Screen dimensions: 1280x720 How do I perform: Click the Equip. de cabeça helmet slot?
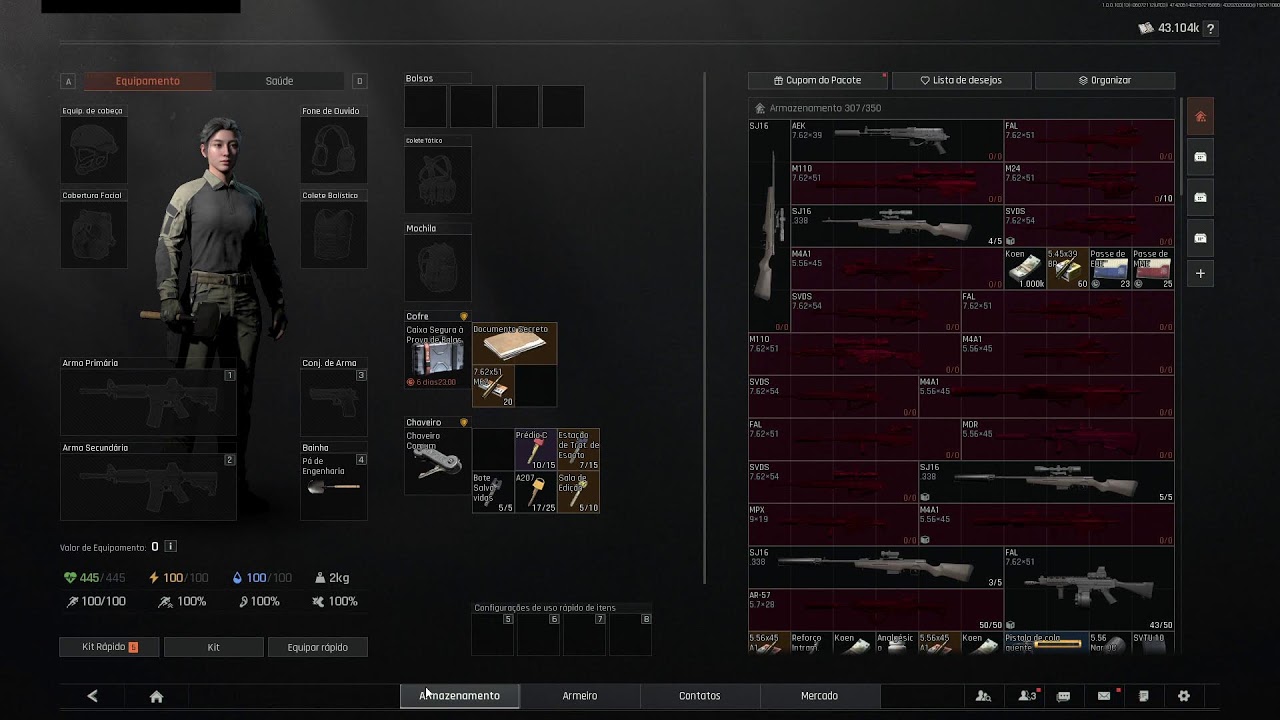(94, 150)
